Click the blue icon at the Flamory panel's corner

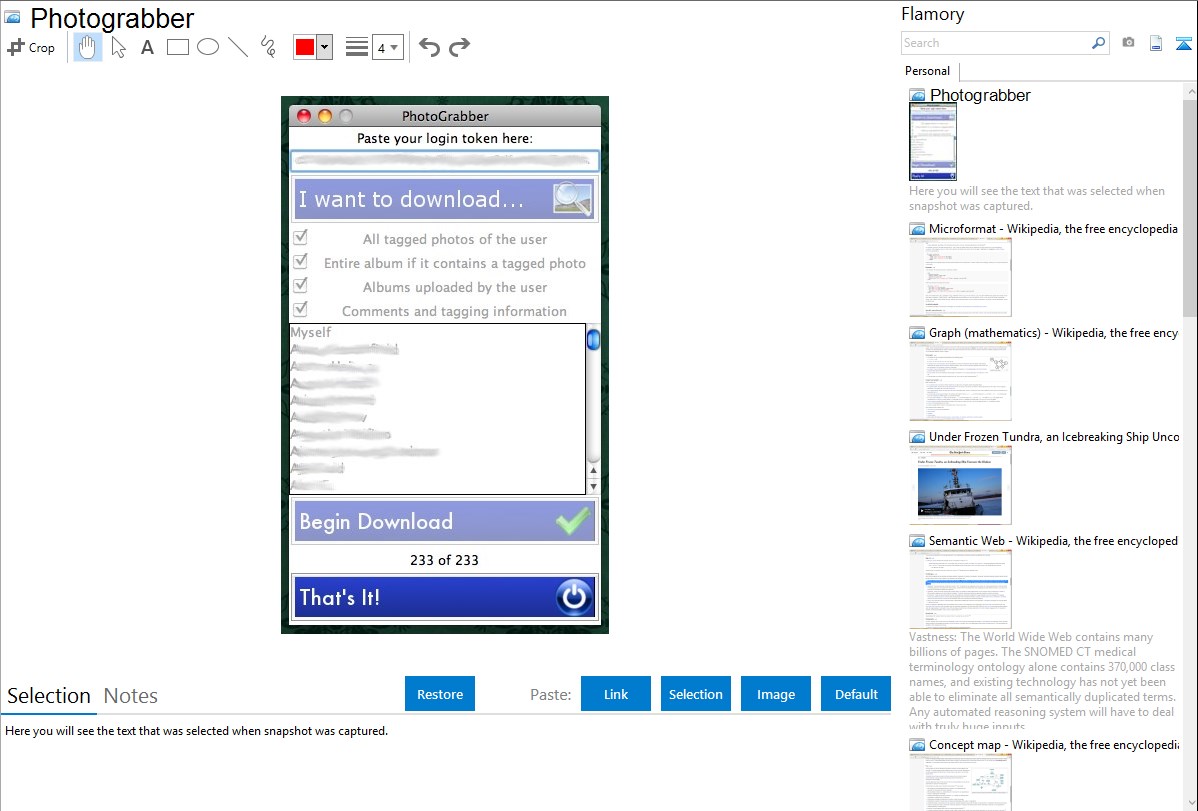1183,43
